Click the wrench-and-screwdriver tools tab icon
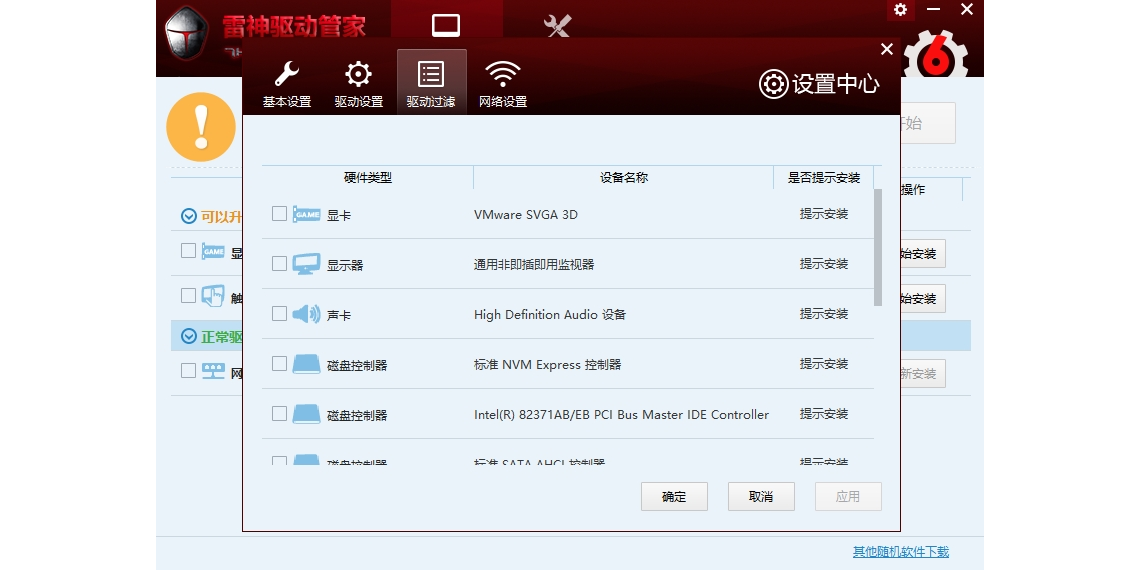This screenshot has height=570, width=1140. (557, 26)
